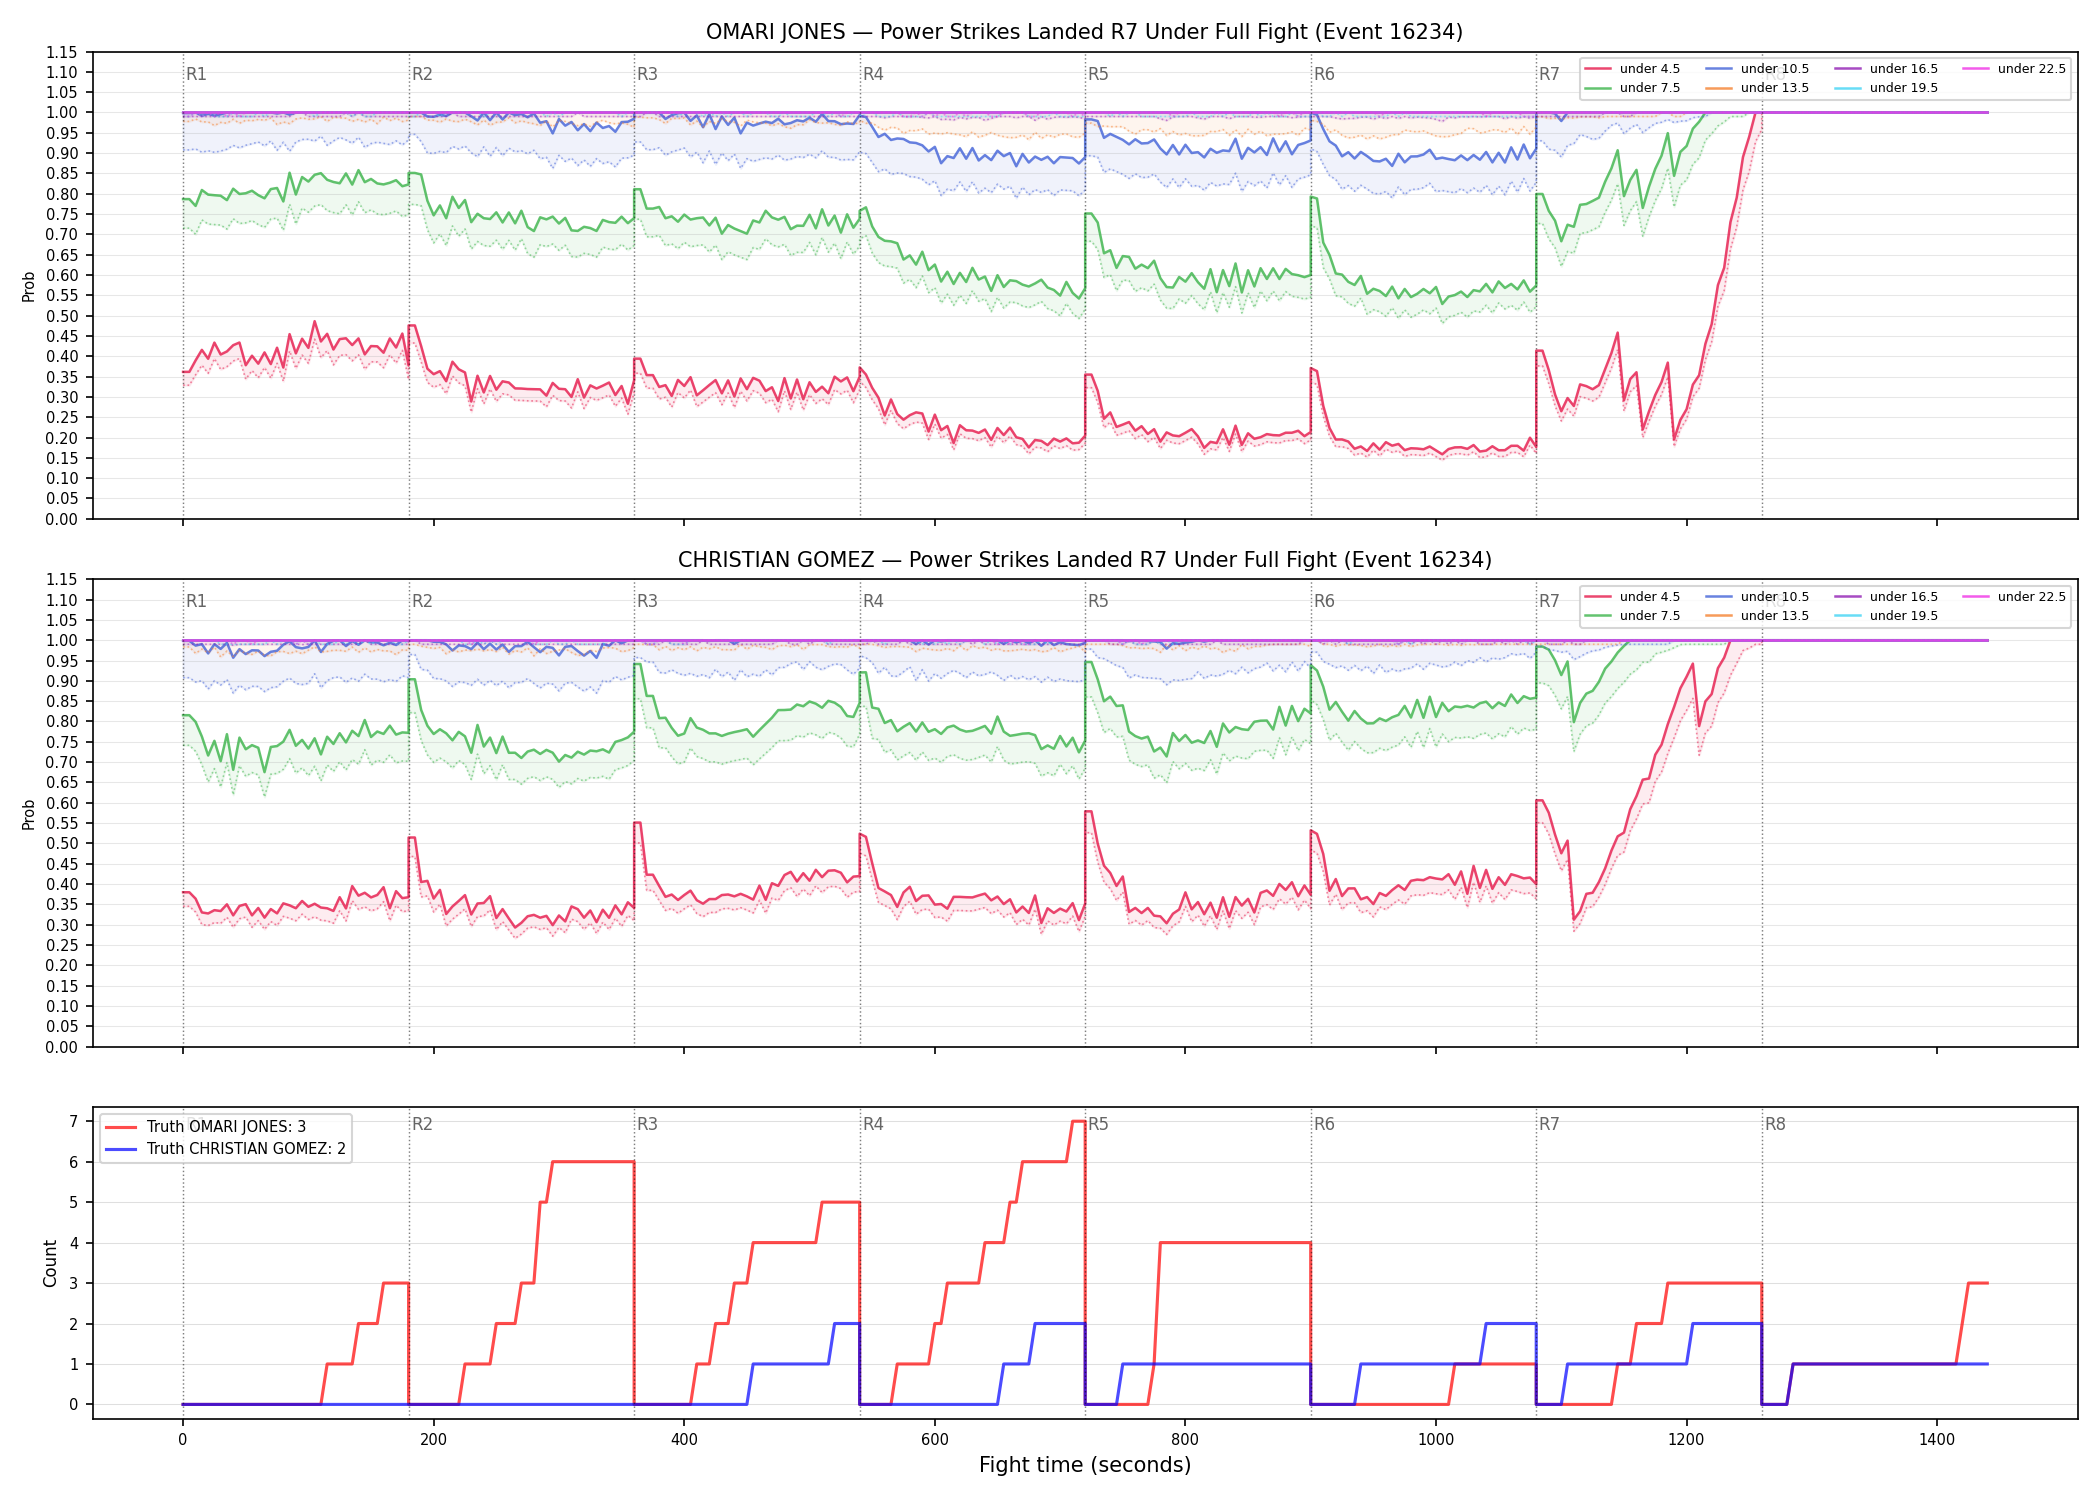
Task: Click R7 round marker in Christian Gomez chart
Action: coord(1549,601)
